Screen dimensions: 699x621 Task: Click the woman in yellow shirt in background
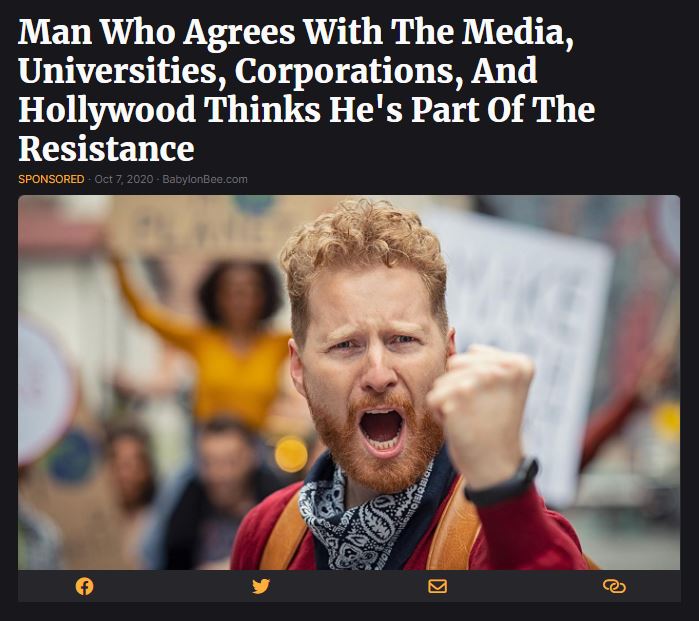pos(225,339)
